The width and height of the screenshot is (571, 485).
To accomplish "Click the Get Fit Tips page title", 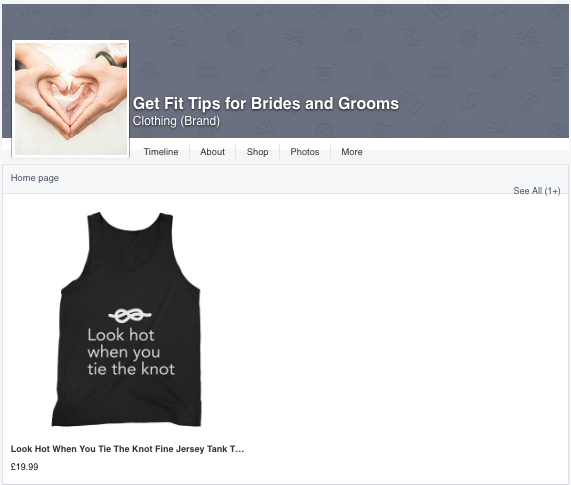I will click(x=266, y=103).
